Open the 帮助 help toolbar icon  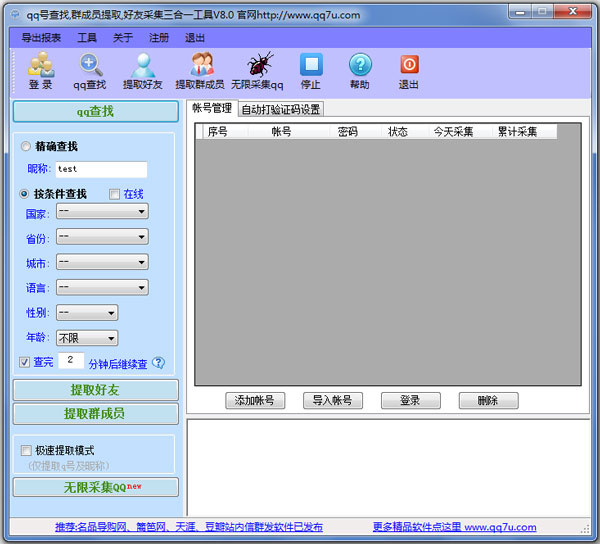pyautogui.click(x=360, y=71)
